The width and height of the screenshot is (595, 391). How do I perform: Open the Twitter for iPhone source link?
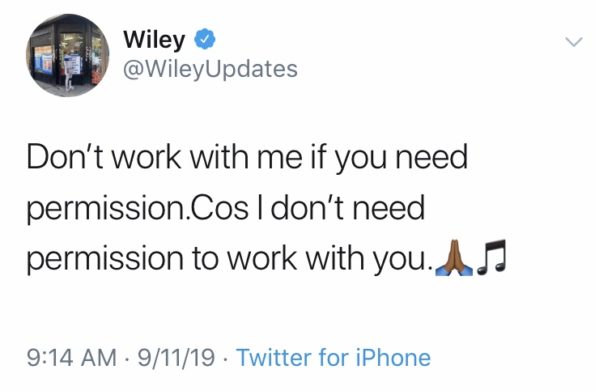click(334, 358)
